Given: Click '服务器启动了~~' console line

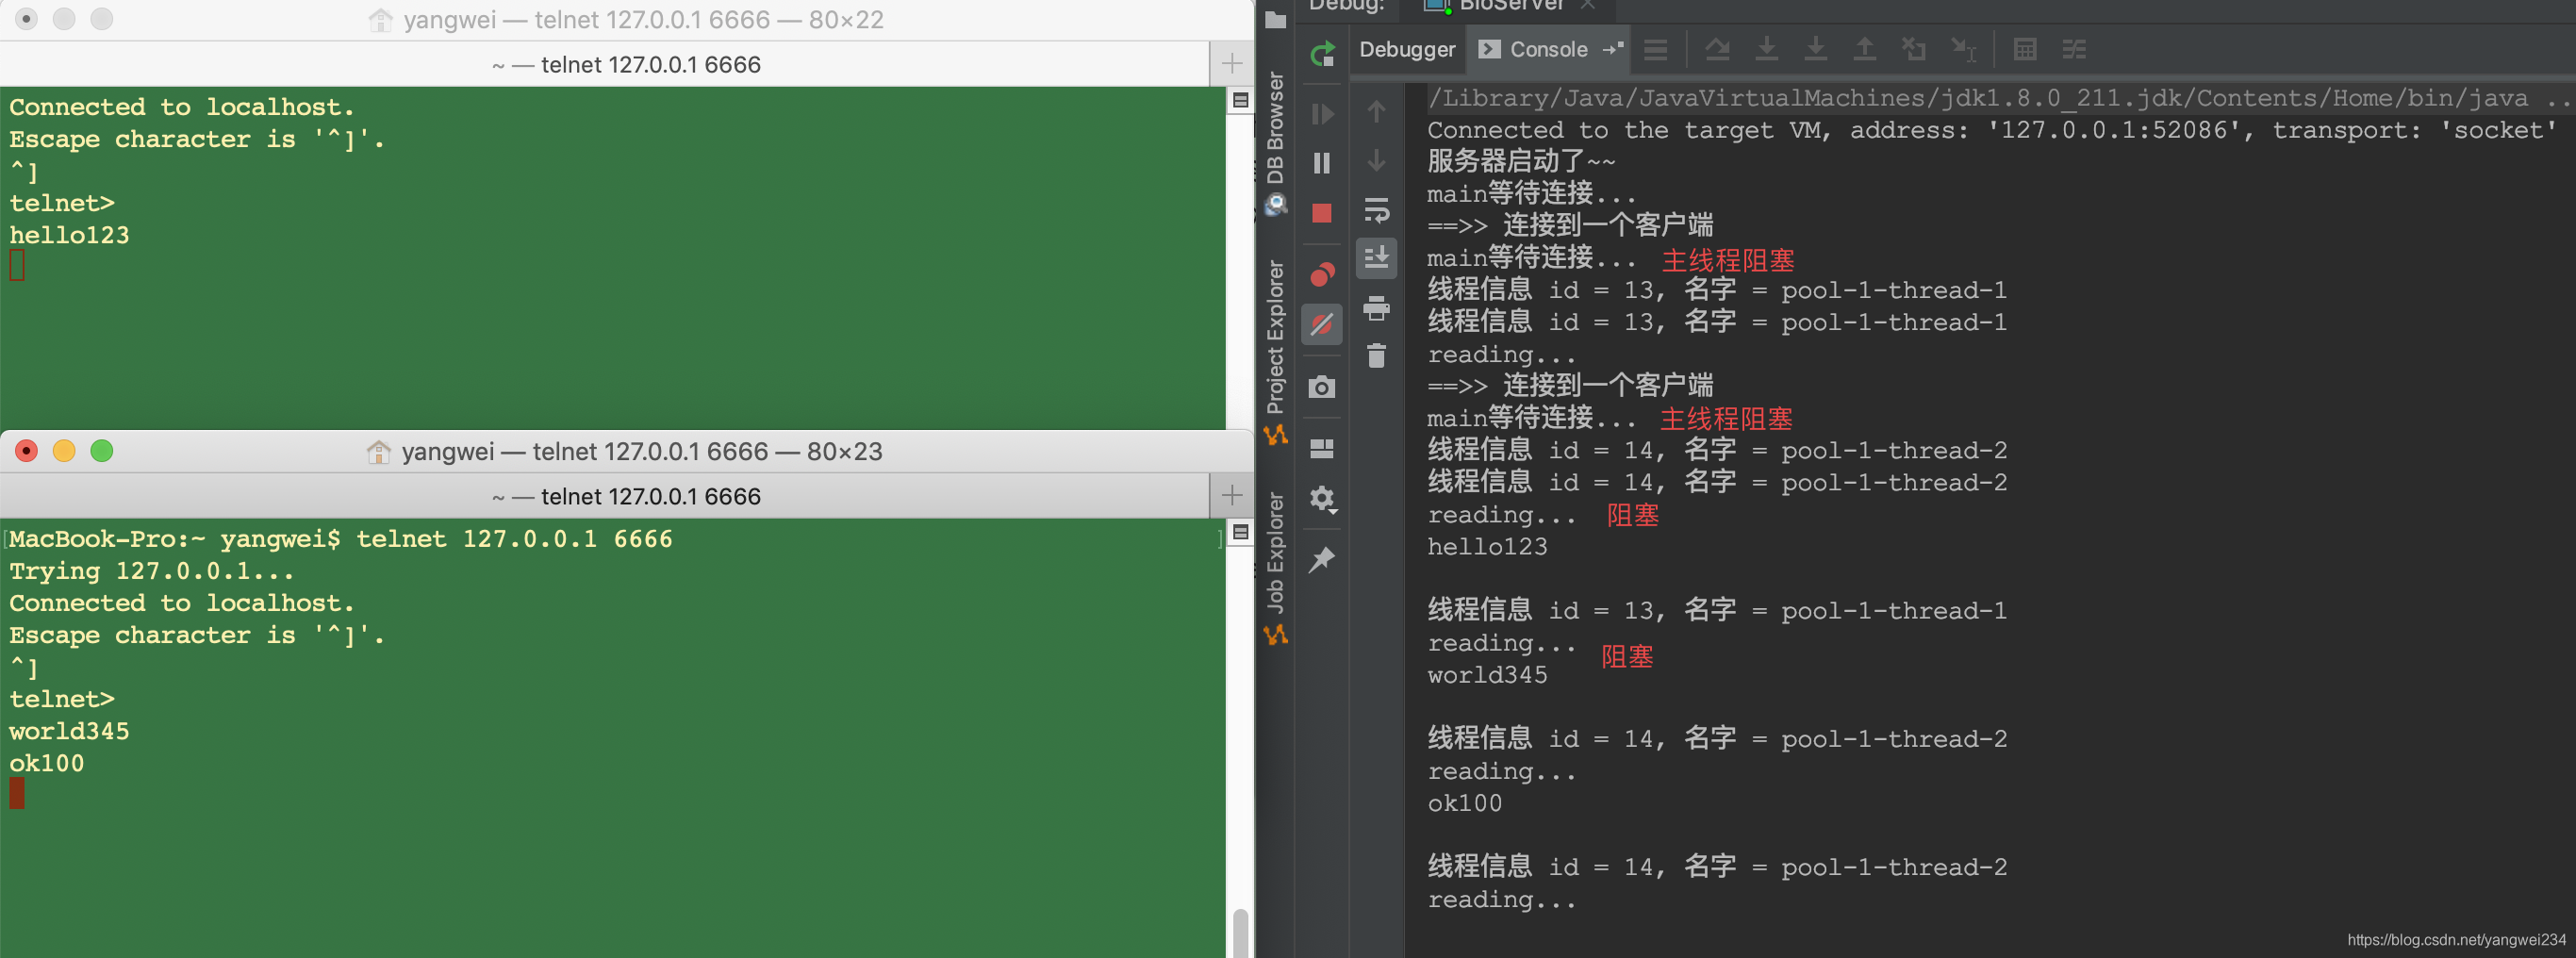Looking at the screenshot, I should click(x=1521, y=161).
